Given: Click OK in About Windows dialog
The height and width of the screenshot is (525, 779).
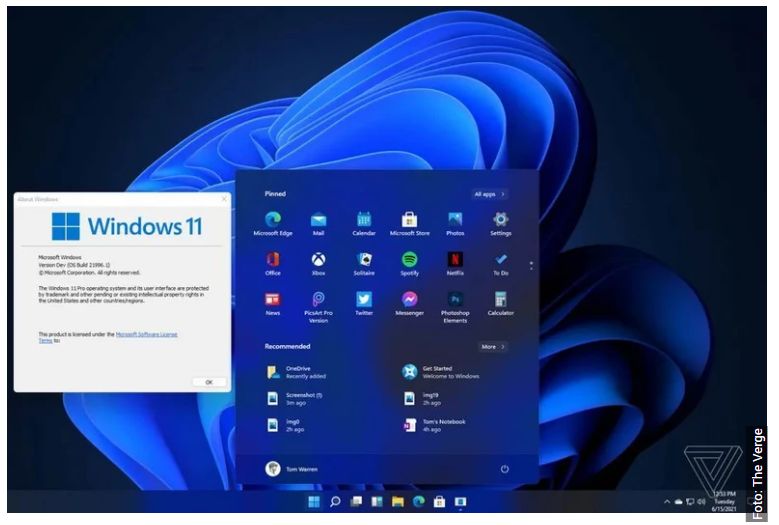Looking at the screenshot, I should pyautogui.click(x=209, y=382).
